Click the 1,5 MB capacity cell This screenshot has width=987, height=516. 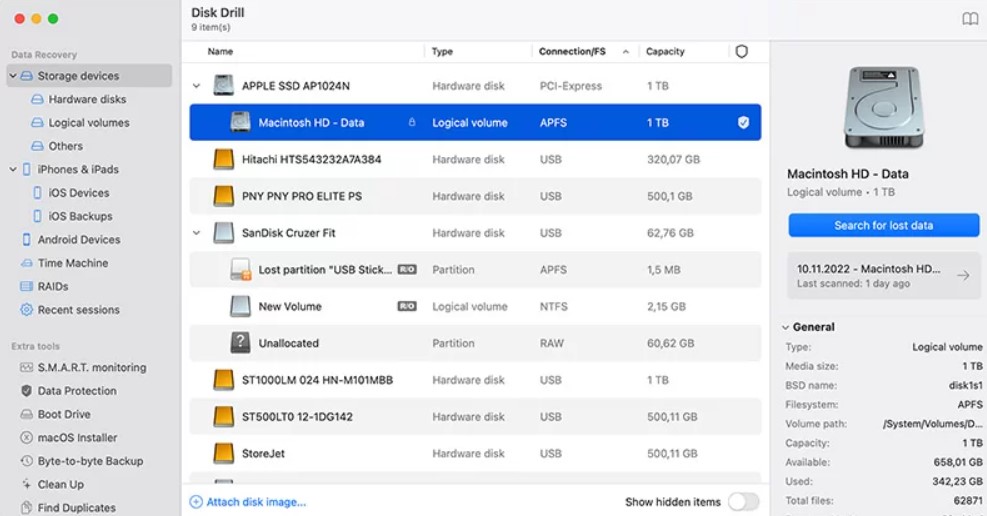tap(663, 269)
